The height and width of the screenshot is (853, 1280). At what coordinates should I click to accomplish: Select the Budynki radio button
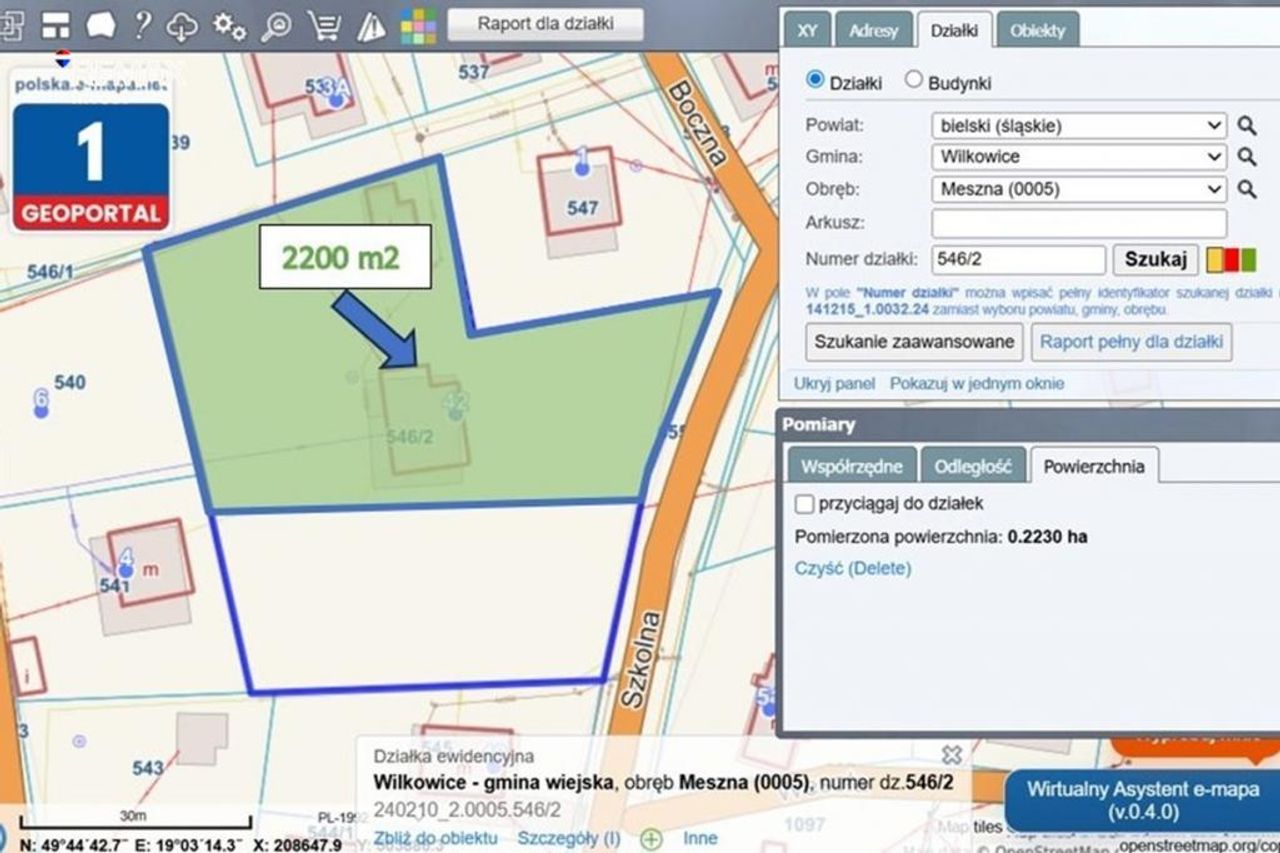(913, 80)
